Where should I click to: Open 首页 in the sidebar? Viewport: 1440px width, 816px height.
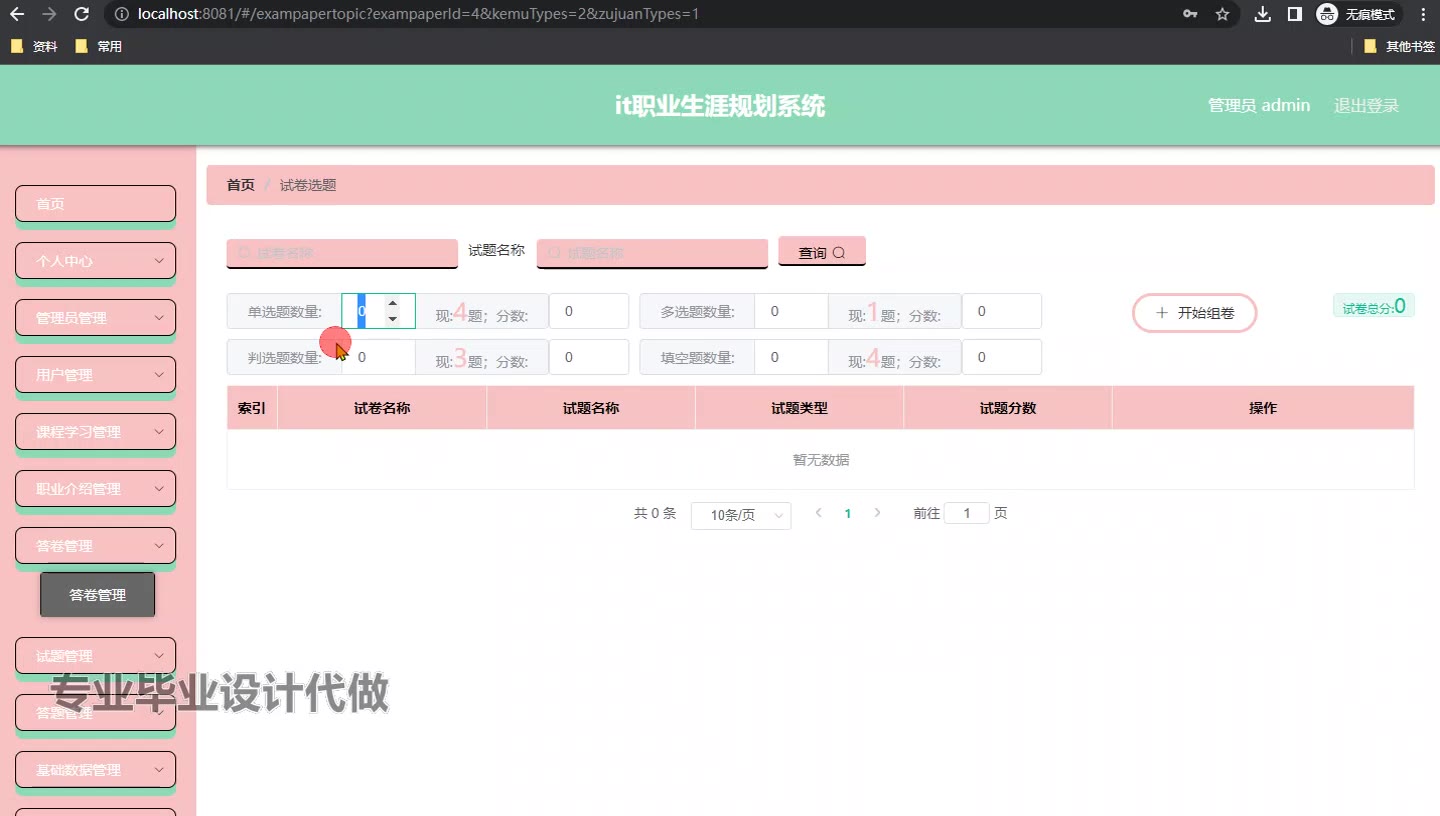(x=95, y=204)
